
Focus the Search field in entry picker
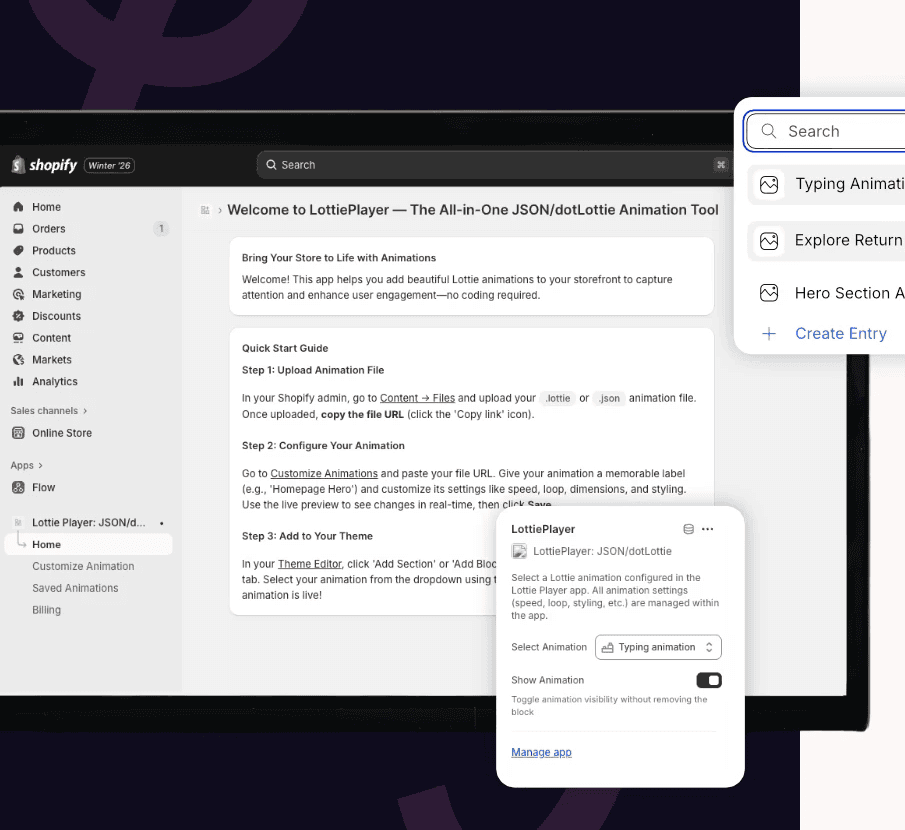[x=825, y=132]
